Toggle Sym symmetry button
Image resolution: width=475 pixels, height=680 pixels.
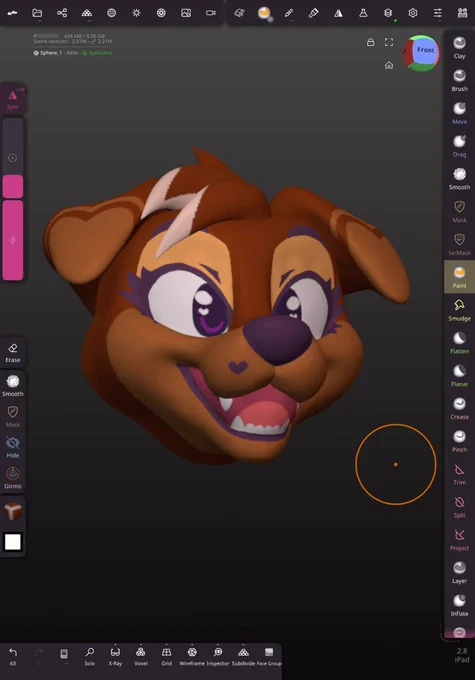tap(13, 99)
